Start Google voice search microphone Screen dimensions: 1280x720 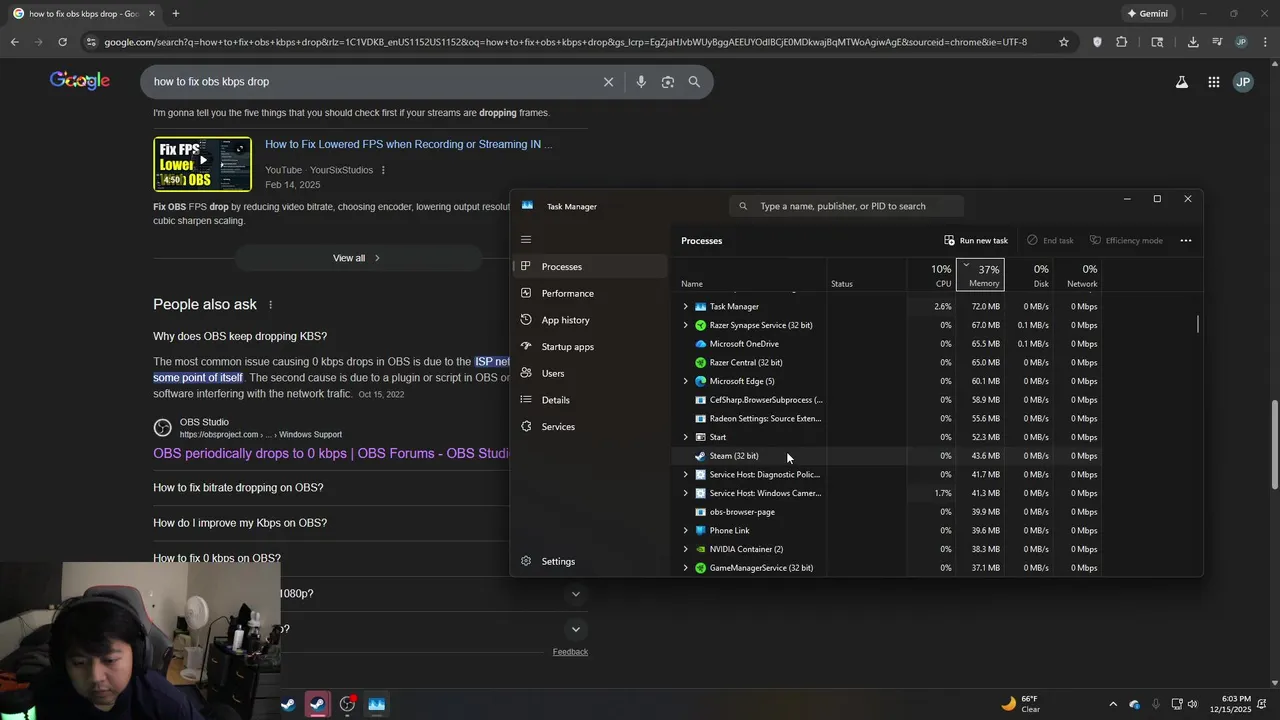[641, 82]
